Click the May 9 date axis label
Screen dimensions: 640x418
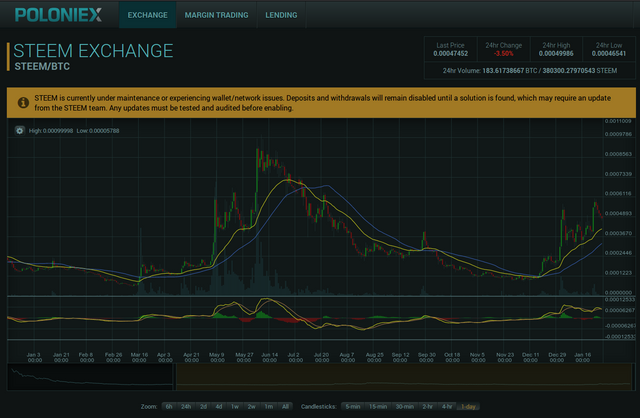point(217,357)
